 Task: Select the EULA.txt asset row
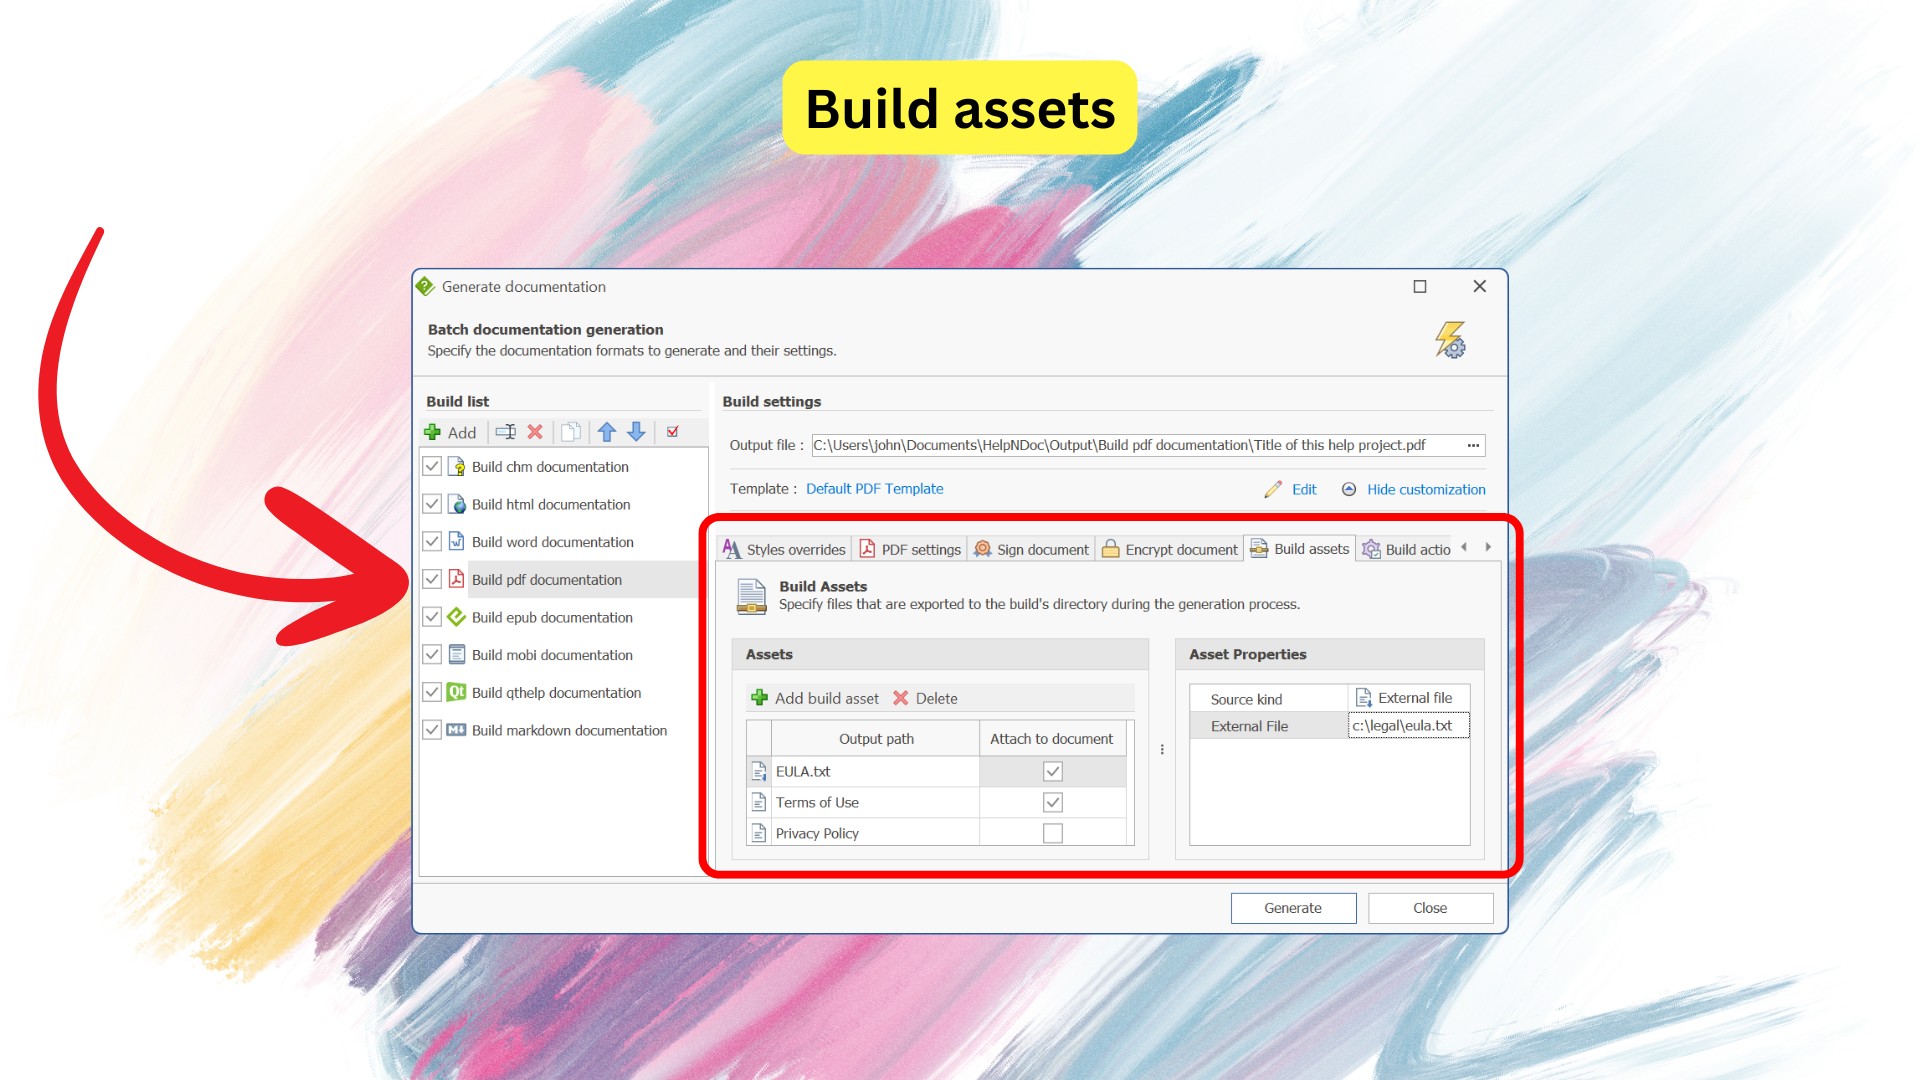click(x=937, y=771)
